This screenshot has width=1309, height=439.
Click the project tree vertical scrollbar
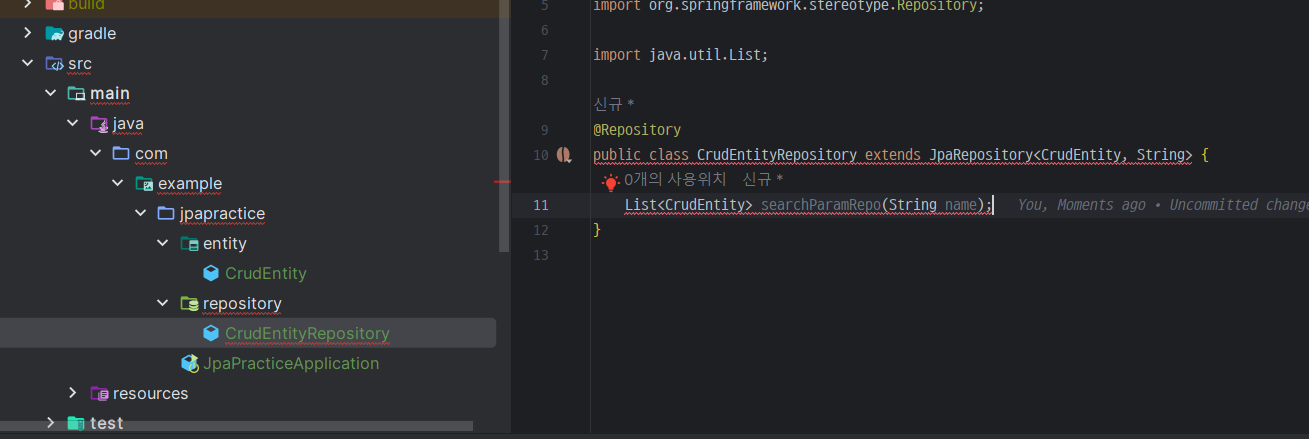click(x=505, y=125)
